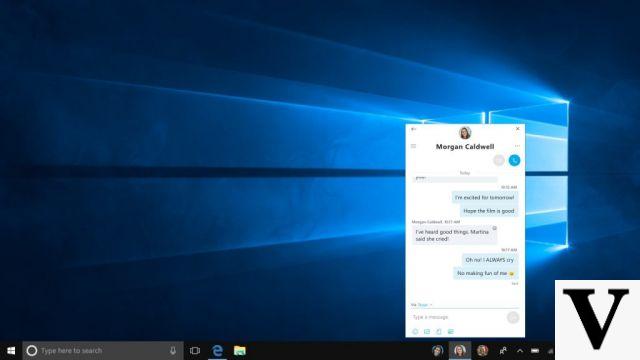Go back using the arrow in the panel
The image size is (640, 360).
coord(413,129)
